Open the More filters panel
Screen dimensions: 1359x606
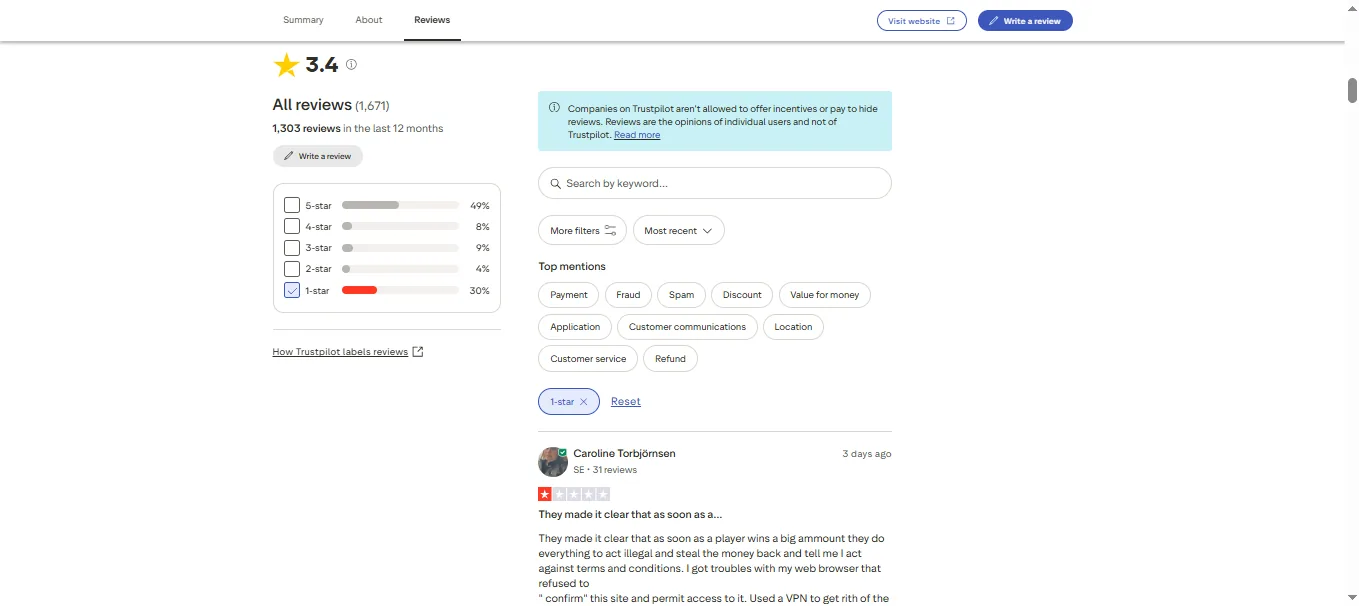tap(583, 231)
